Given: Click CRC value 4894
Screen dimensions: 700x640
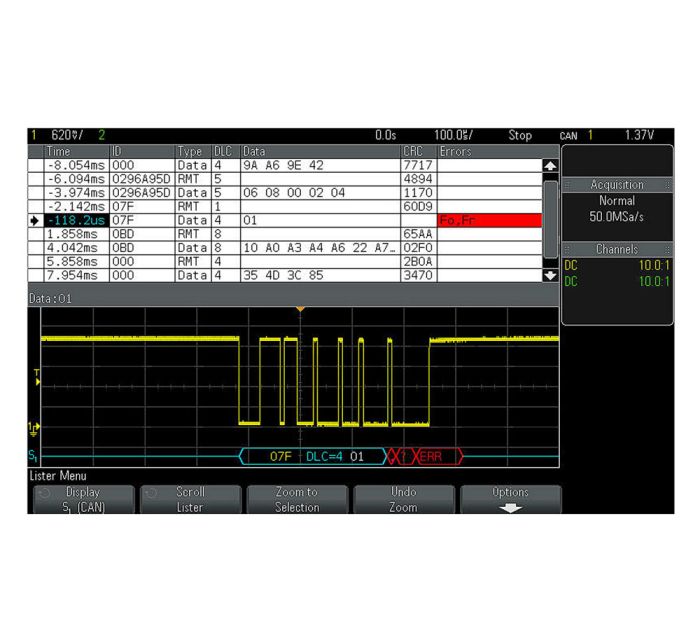Looking at the screenshot, I should point(419,179).
